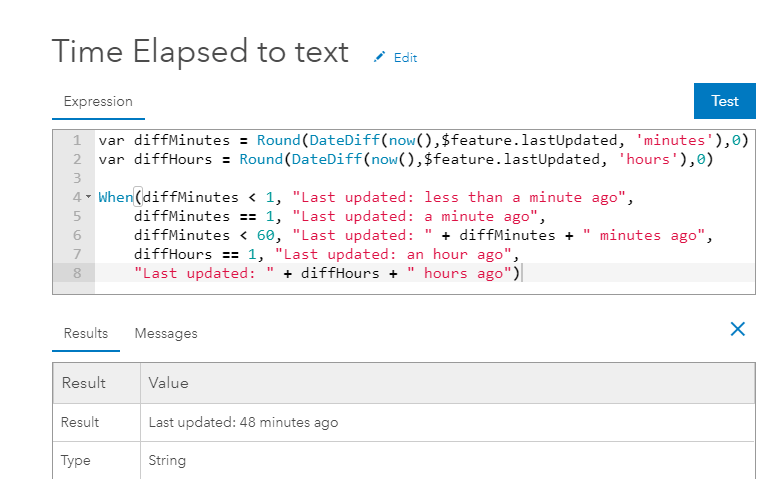Click the pencil icon beside Edit
The height and width of the screenshot is (479, 770).
[379, 58]
